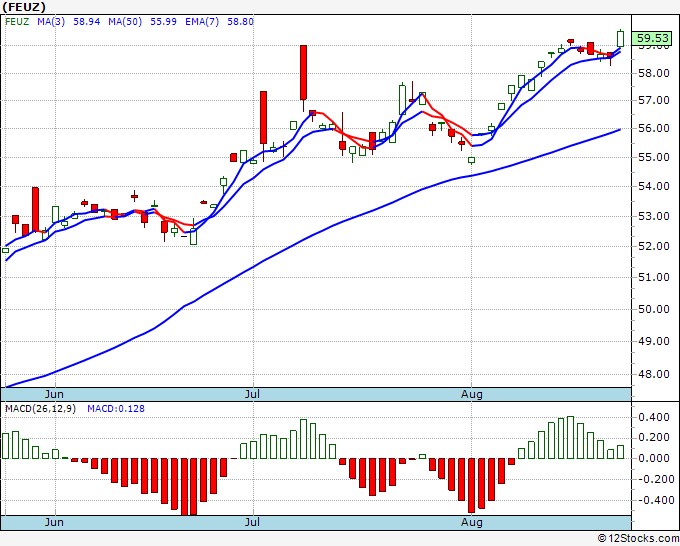
Task: Select the MA(50) legend label
Action: click(125, 22)
